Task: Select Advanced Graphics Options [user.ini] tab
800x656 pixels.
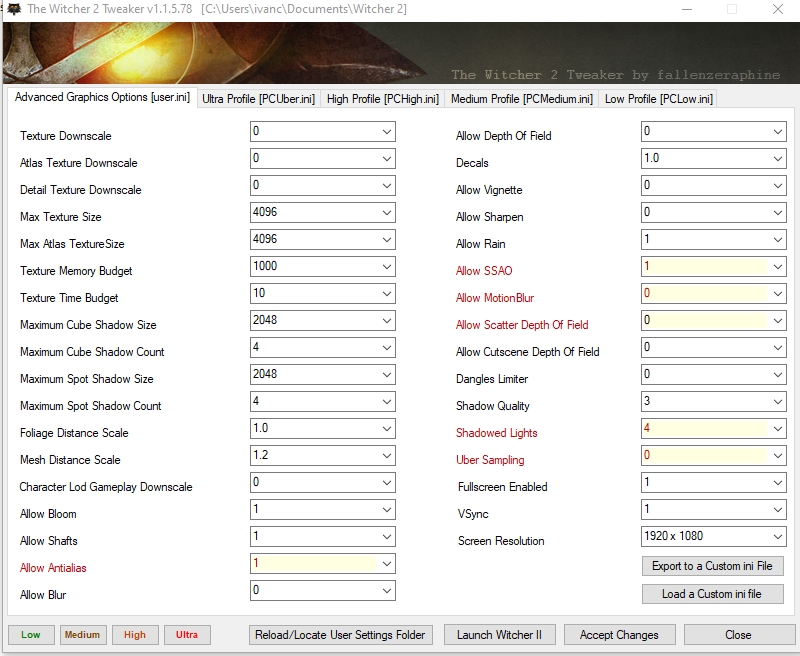Action: coord(102,97)
